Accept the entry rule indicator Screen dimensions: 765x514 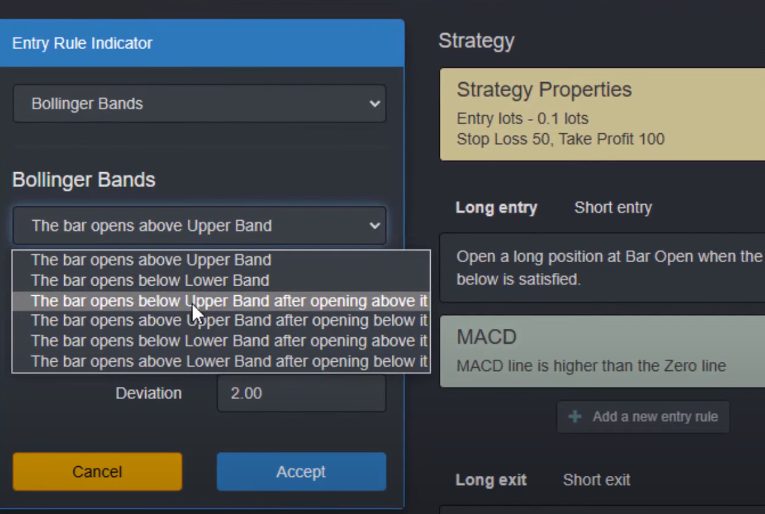(302, 472)
